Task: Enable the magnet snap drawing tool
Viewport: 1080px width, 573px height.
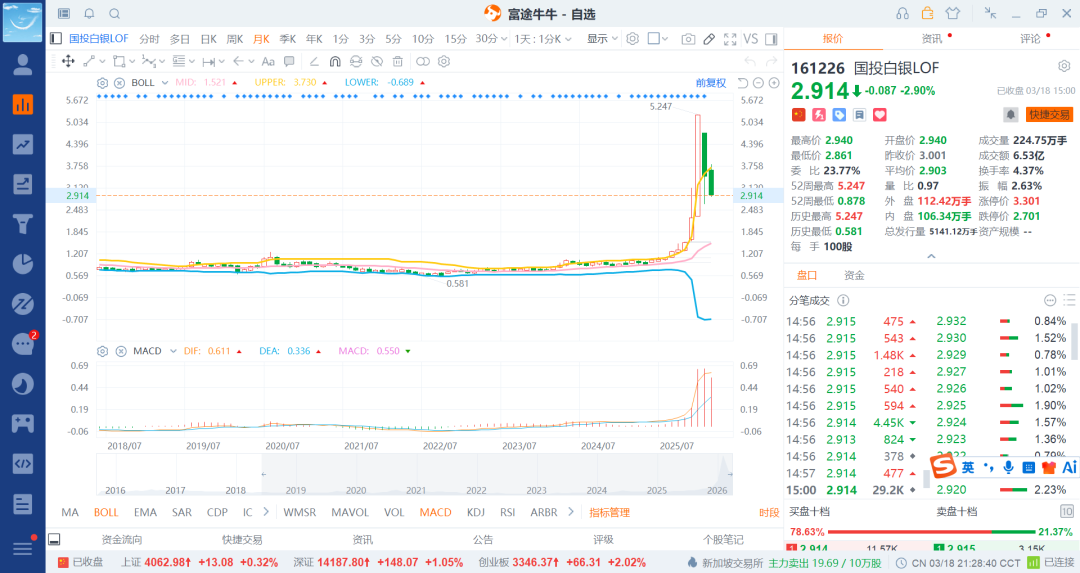Action: coord(335,61)
